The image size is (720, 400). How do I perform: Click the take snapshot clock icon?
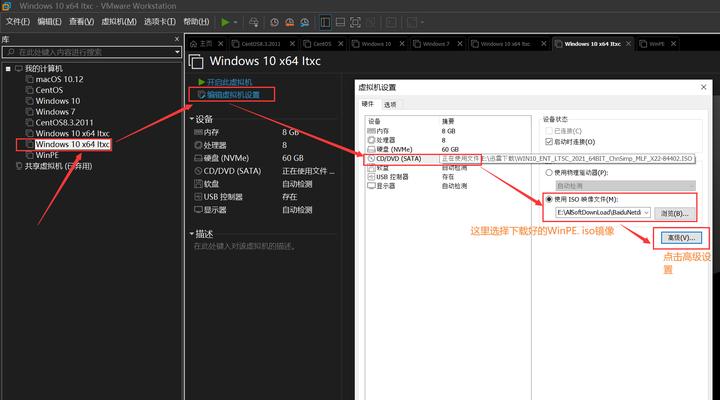click(x=275, y=22)
